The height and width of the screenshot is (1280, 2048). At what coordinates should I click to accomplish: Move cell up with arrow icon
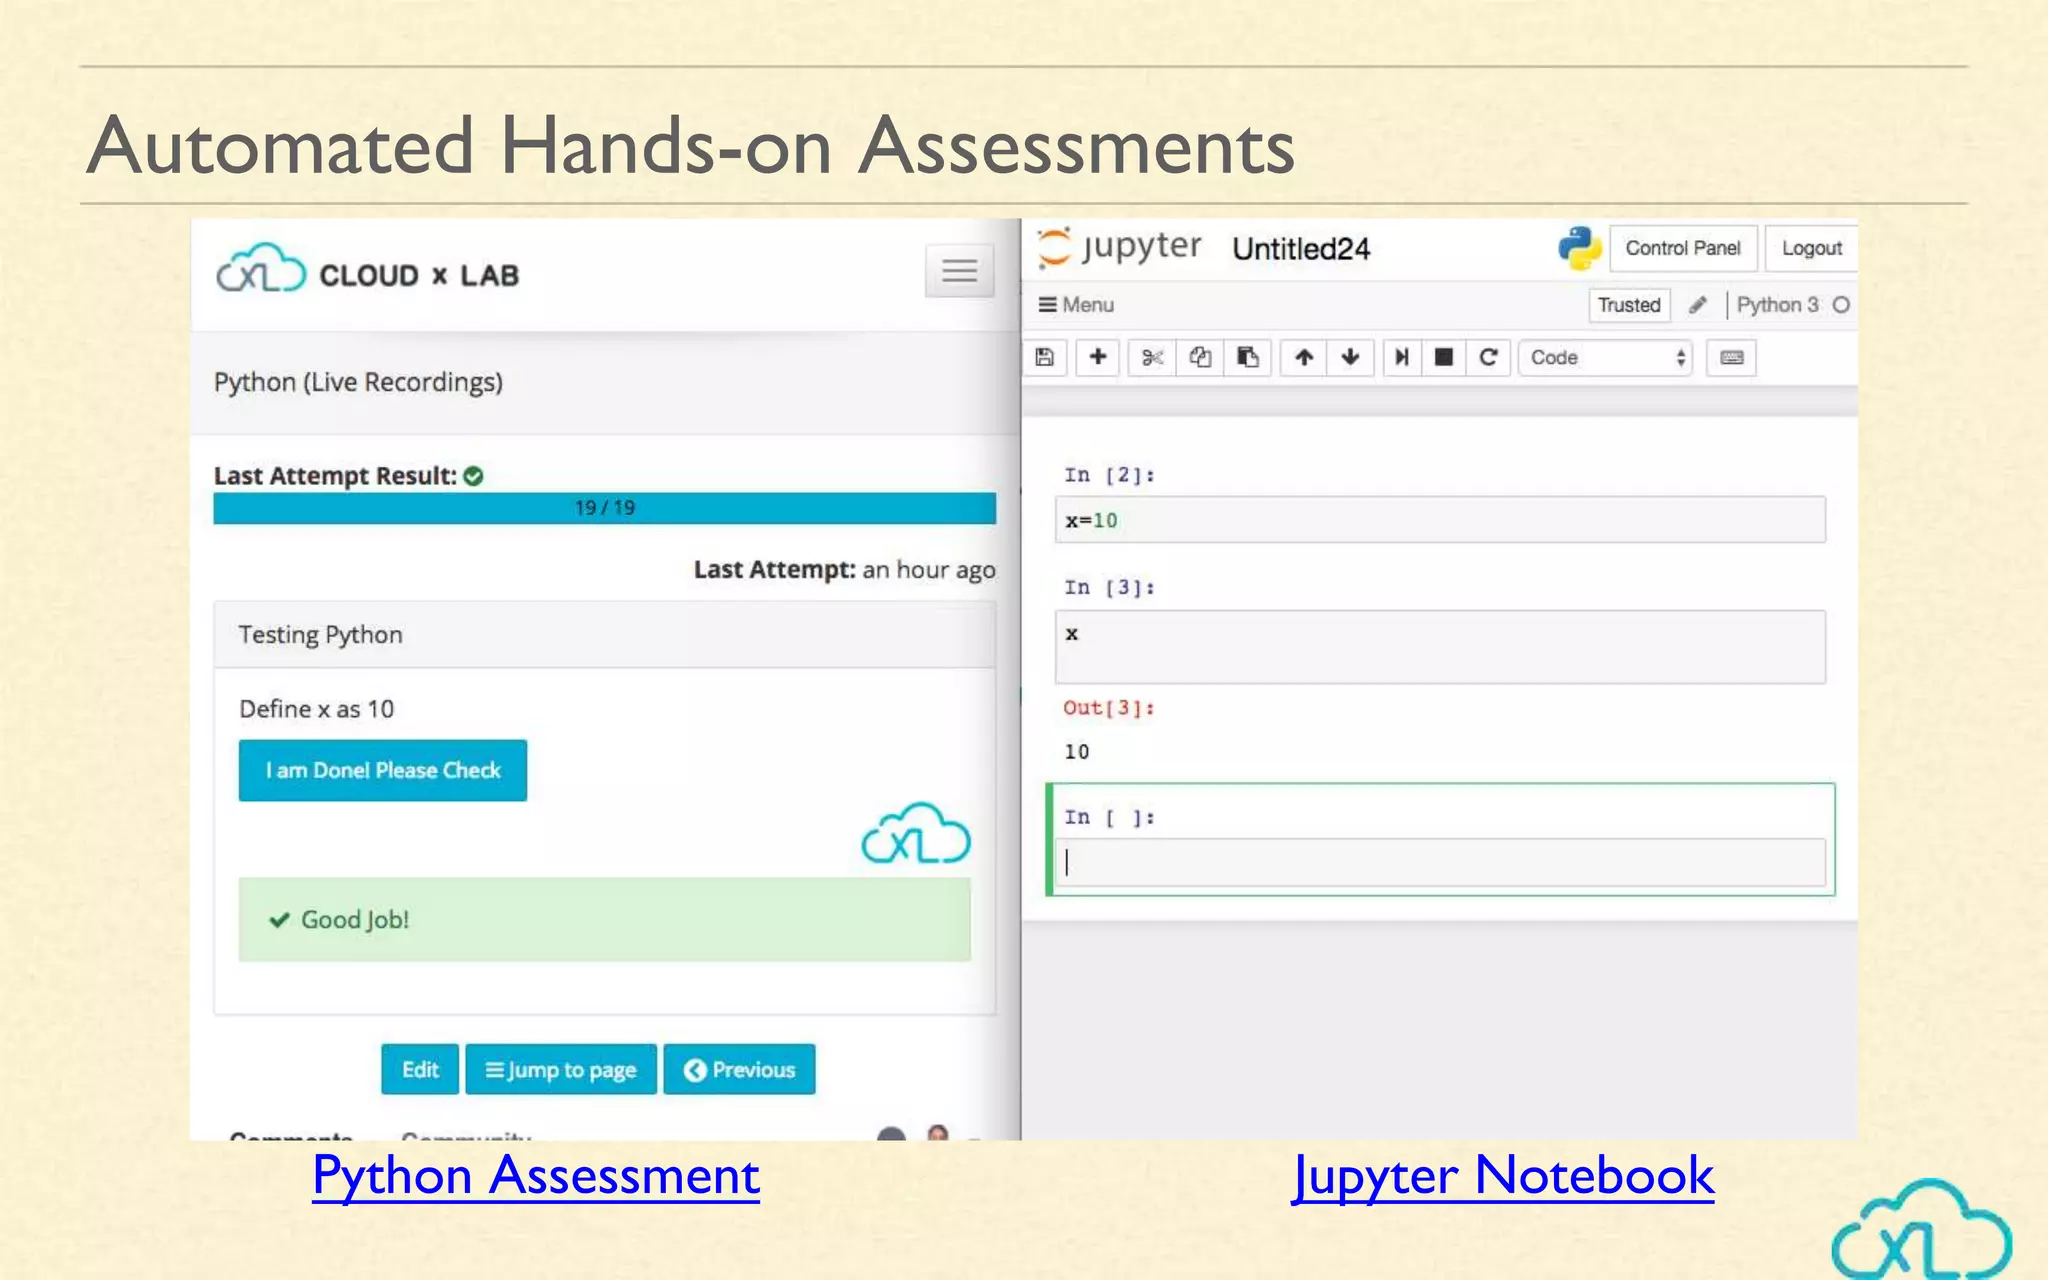(x=1304, y=358)
